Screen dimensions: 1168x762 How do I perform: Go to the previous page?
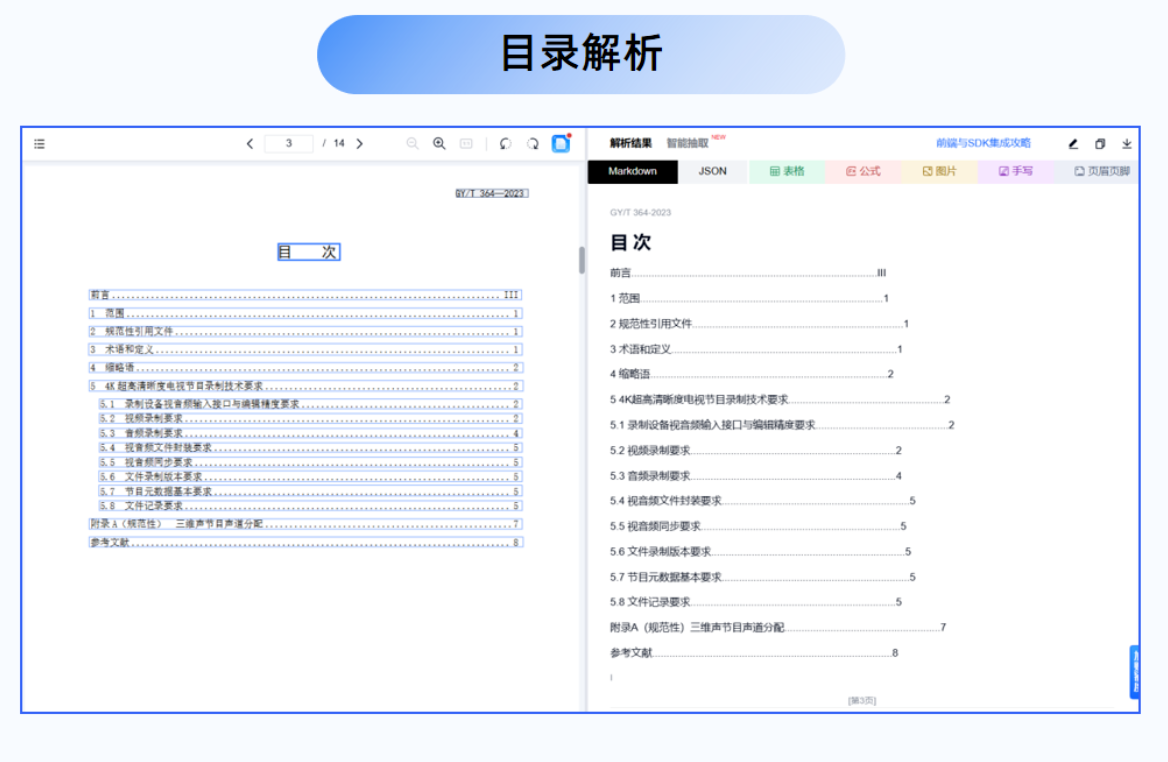(x=250, y=144)
